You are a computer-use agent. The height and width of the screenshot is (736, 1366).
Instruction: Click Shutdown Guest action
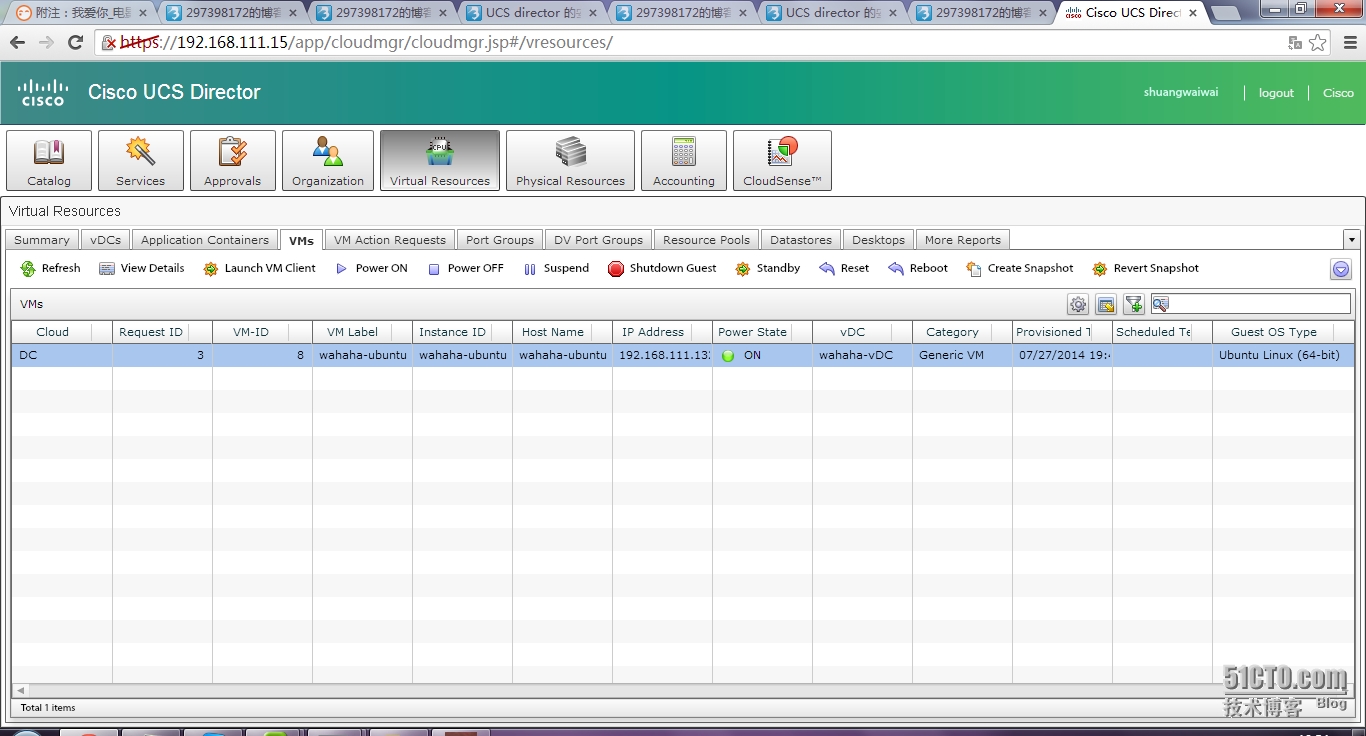tap(662, 268)
